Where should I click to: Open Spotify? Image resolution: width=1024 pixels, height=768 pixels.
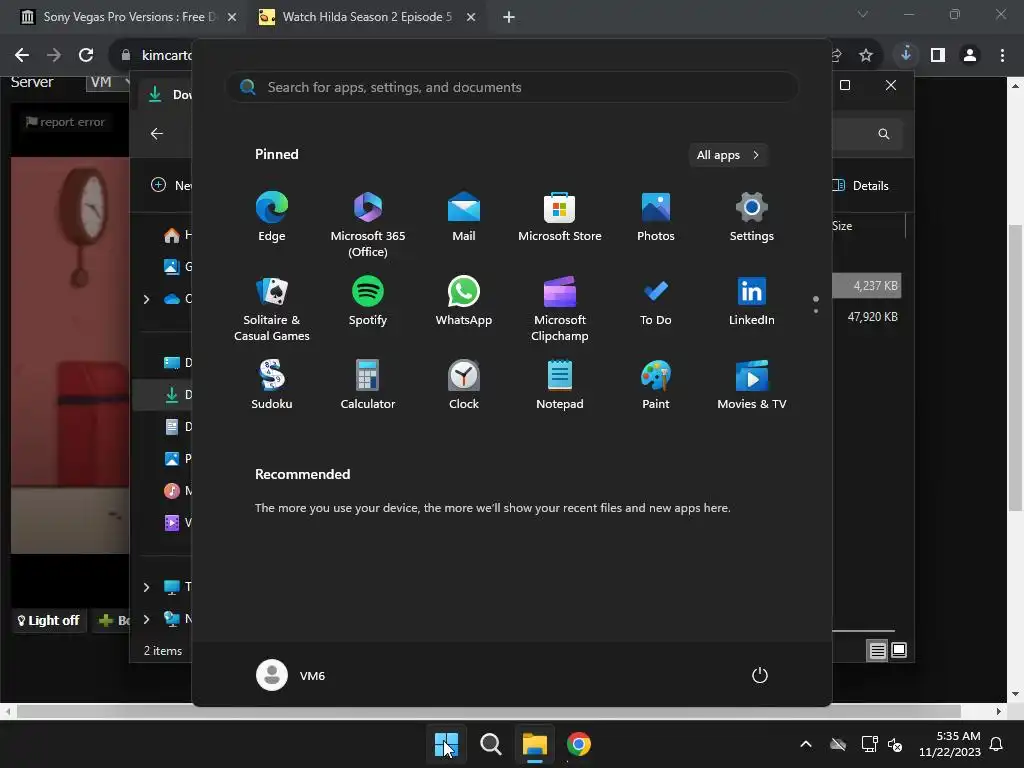pos(368,301)
